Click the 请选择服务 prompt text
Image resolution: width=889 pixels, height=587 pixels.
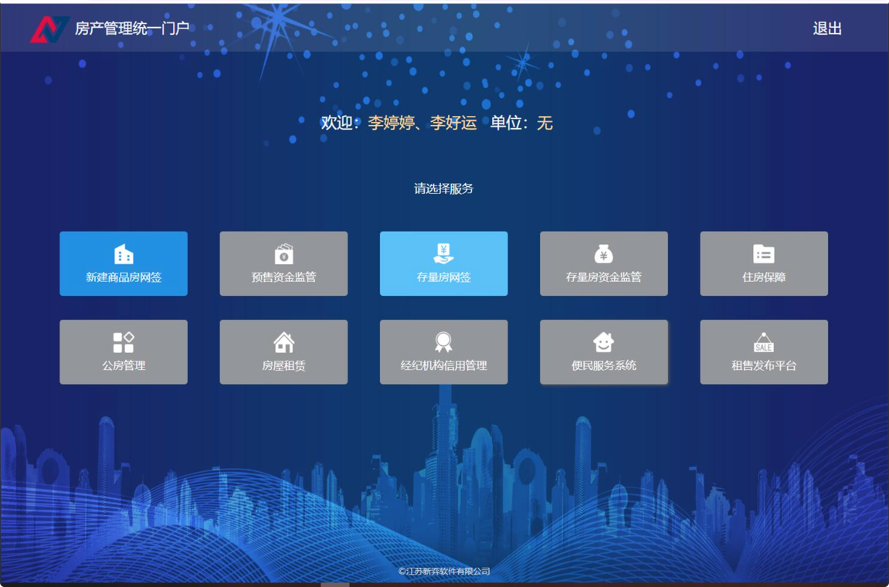pyautogui.click(x=443, y=188)
